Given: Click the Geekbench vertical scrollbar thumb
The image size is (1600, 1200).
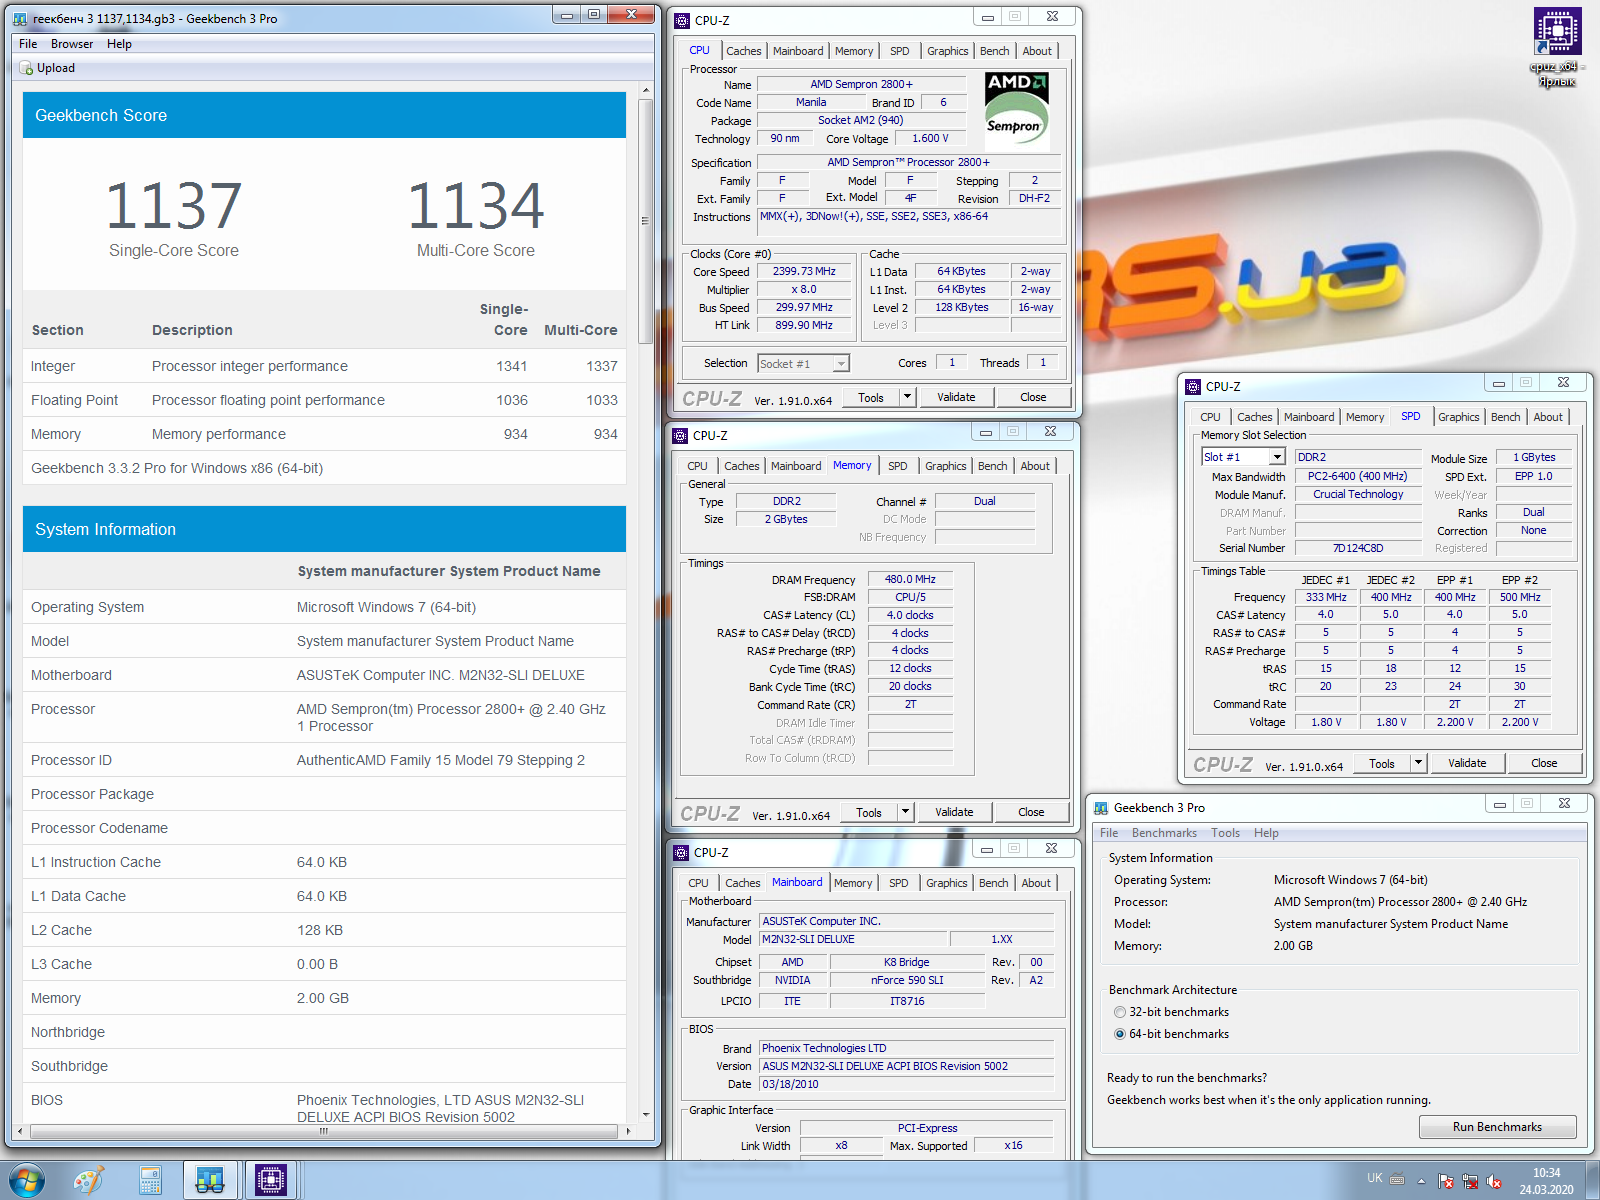Looking at the screenshot, I should 645,221.
